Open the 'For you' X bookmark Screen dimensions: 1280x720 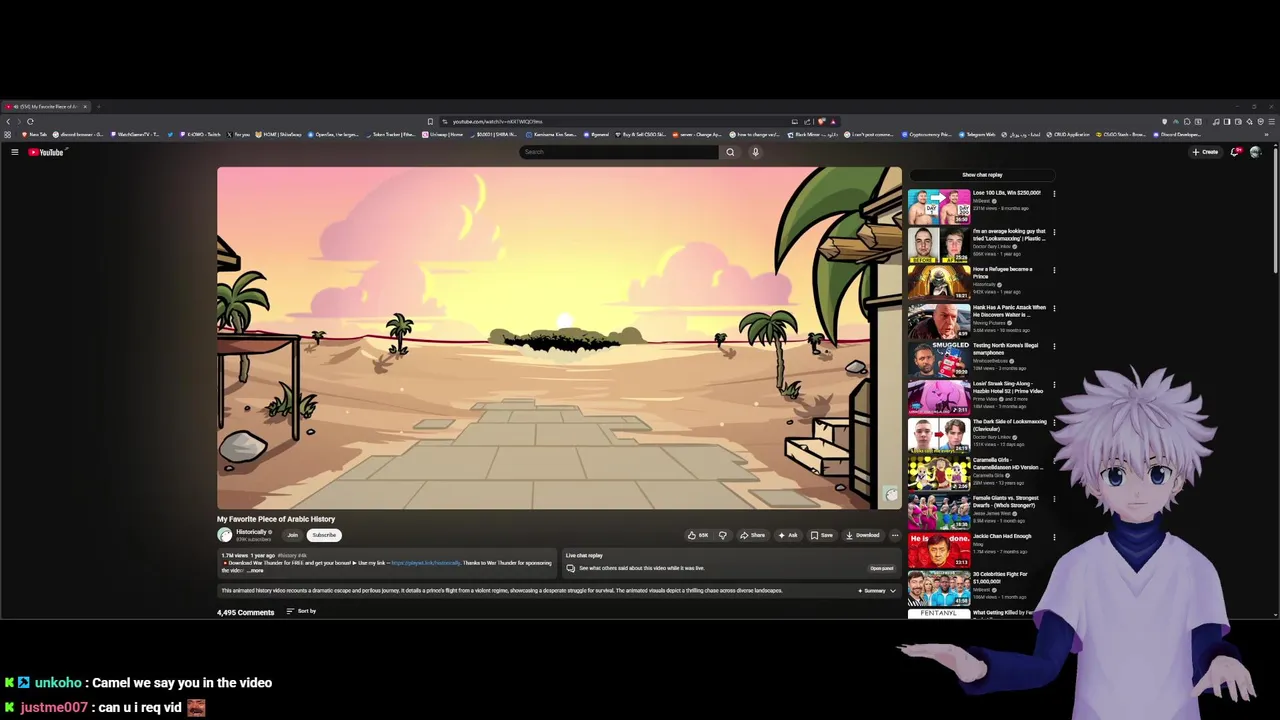pos(239,134)
